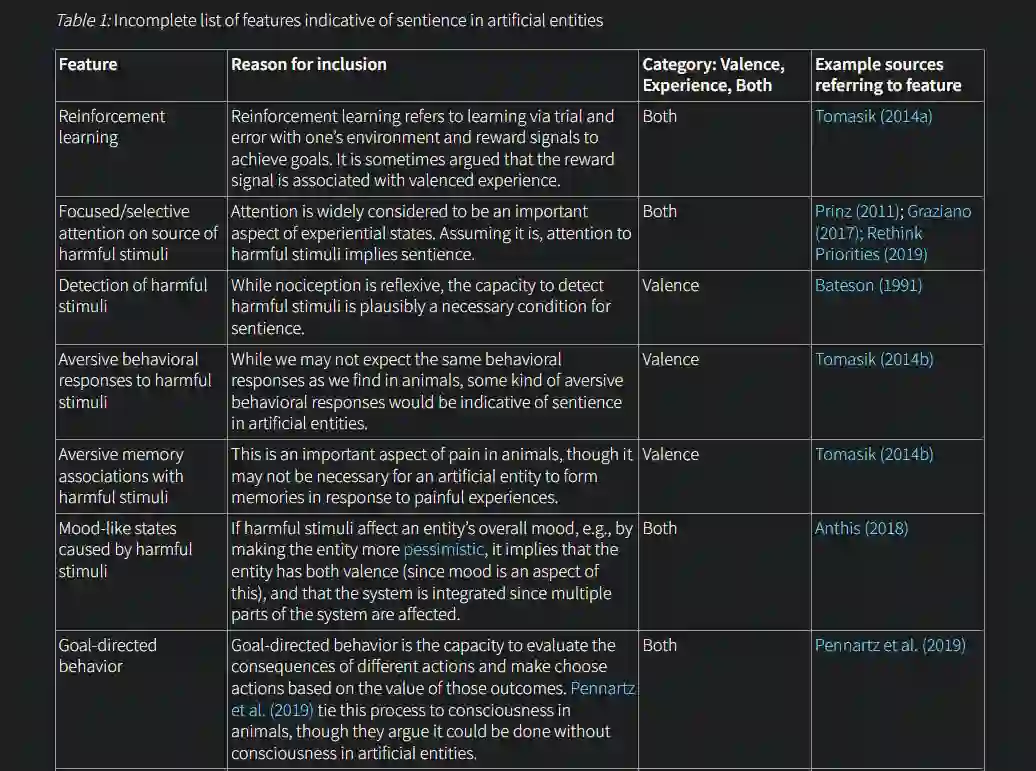Viewport: 1036px width, 771px height.
Task: Click Tomasik (2014b) in the aversive behavioral responses row
Action: point(873,360)
